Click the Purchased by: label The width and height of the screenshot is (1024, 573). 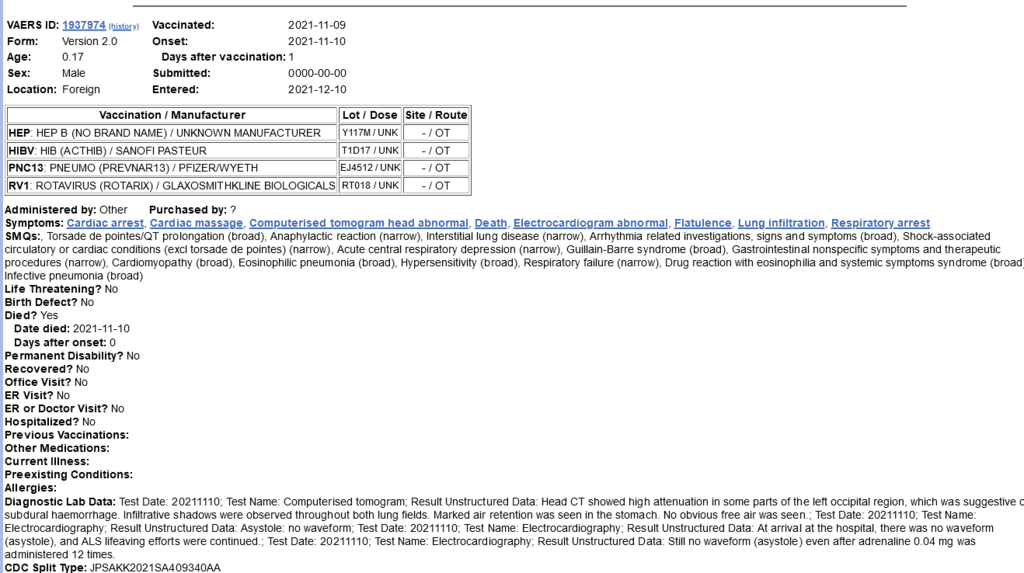pyautogui.click(x=188, y=210)
